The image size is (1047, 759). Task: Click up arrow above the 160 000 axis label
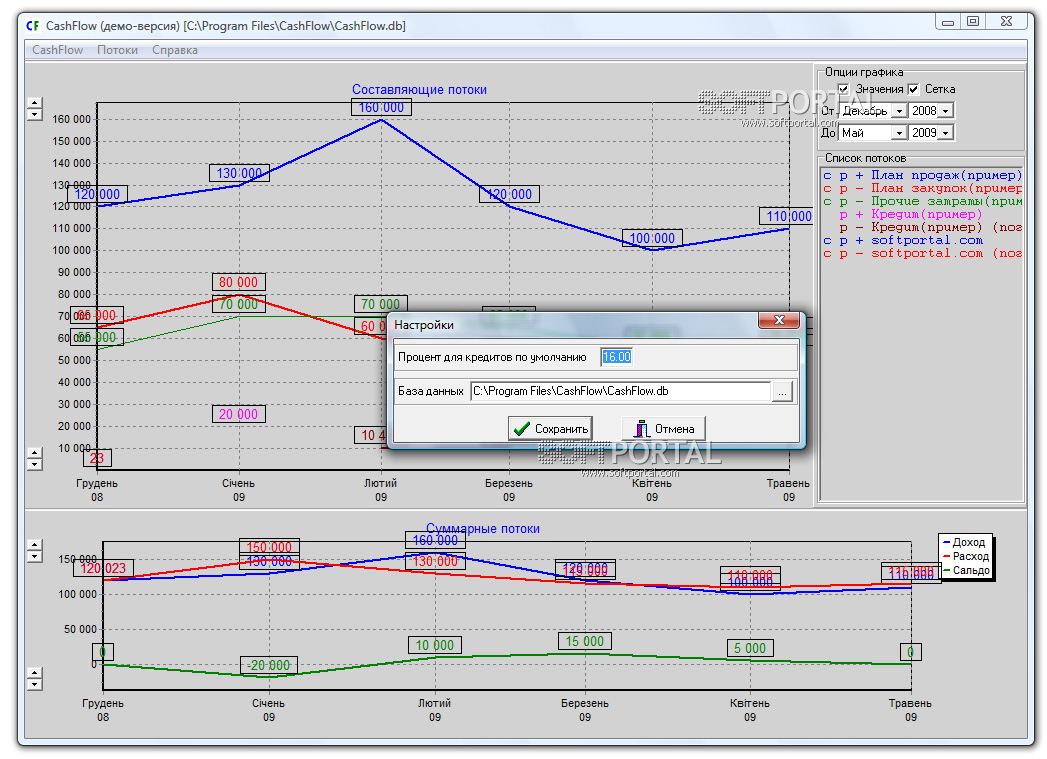[x=35, y=101]
